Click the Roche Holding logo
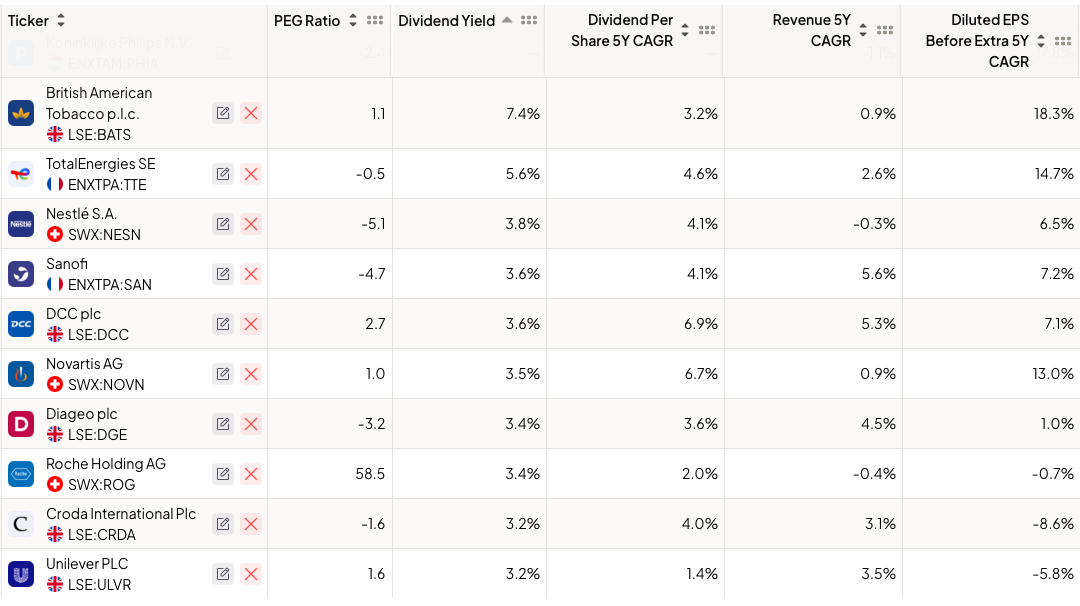This screenshot has width=1080, height=606. pos(21,473)
